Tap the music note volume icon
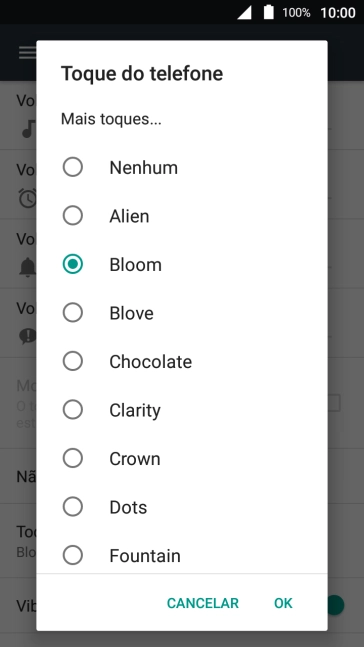 (28, 131)
